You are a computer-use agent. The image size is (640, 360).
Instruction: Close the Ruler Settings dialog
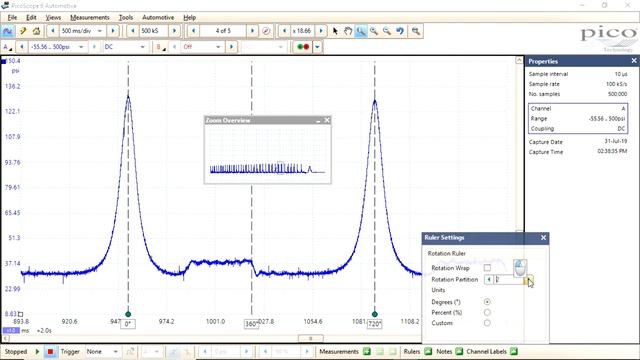(543, 238)
